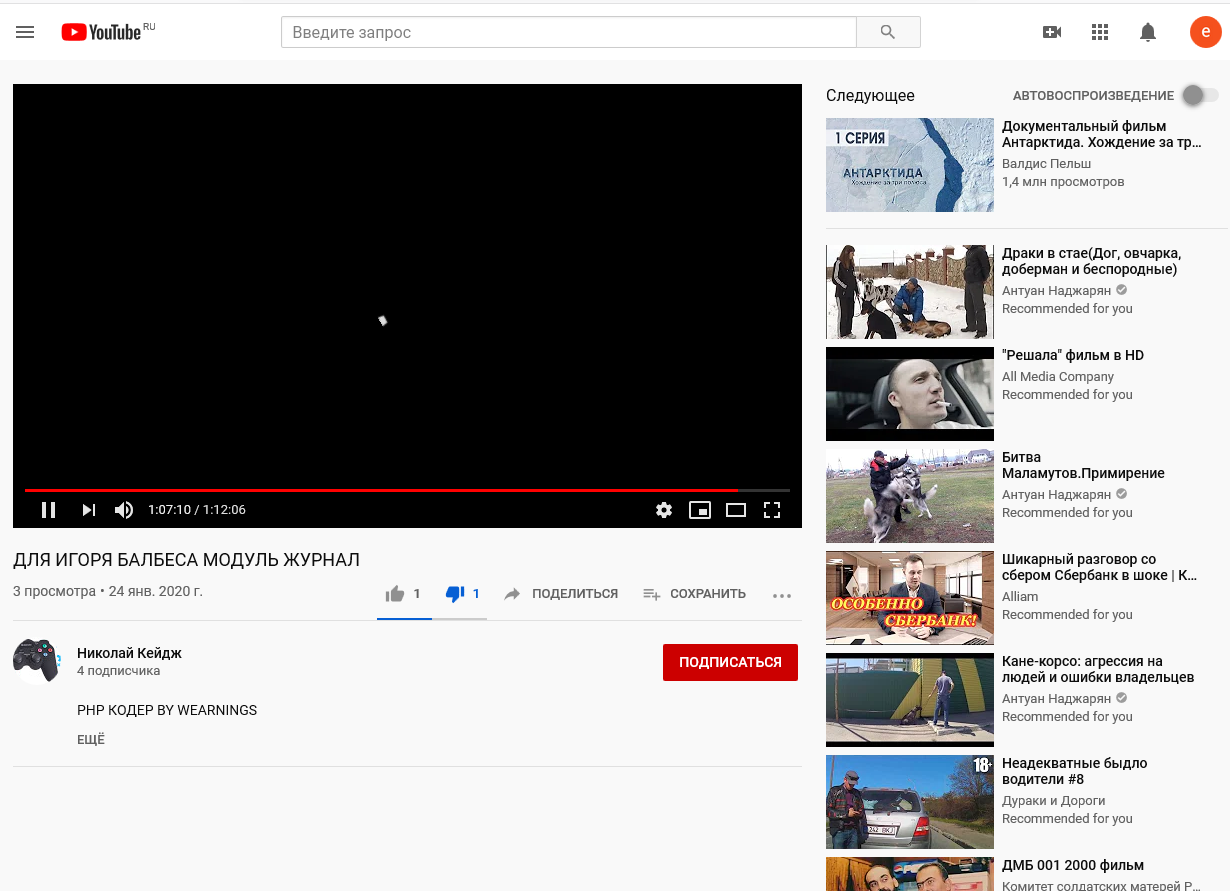Open the YouTube apps grid

tap(1100, 32)
